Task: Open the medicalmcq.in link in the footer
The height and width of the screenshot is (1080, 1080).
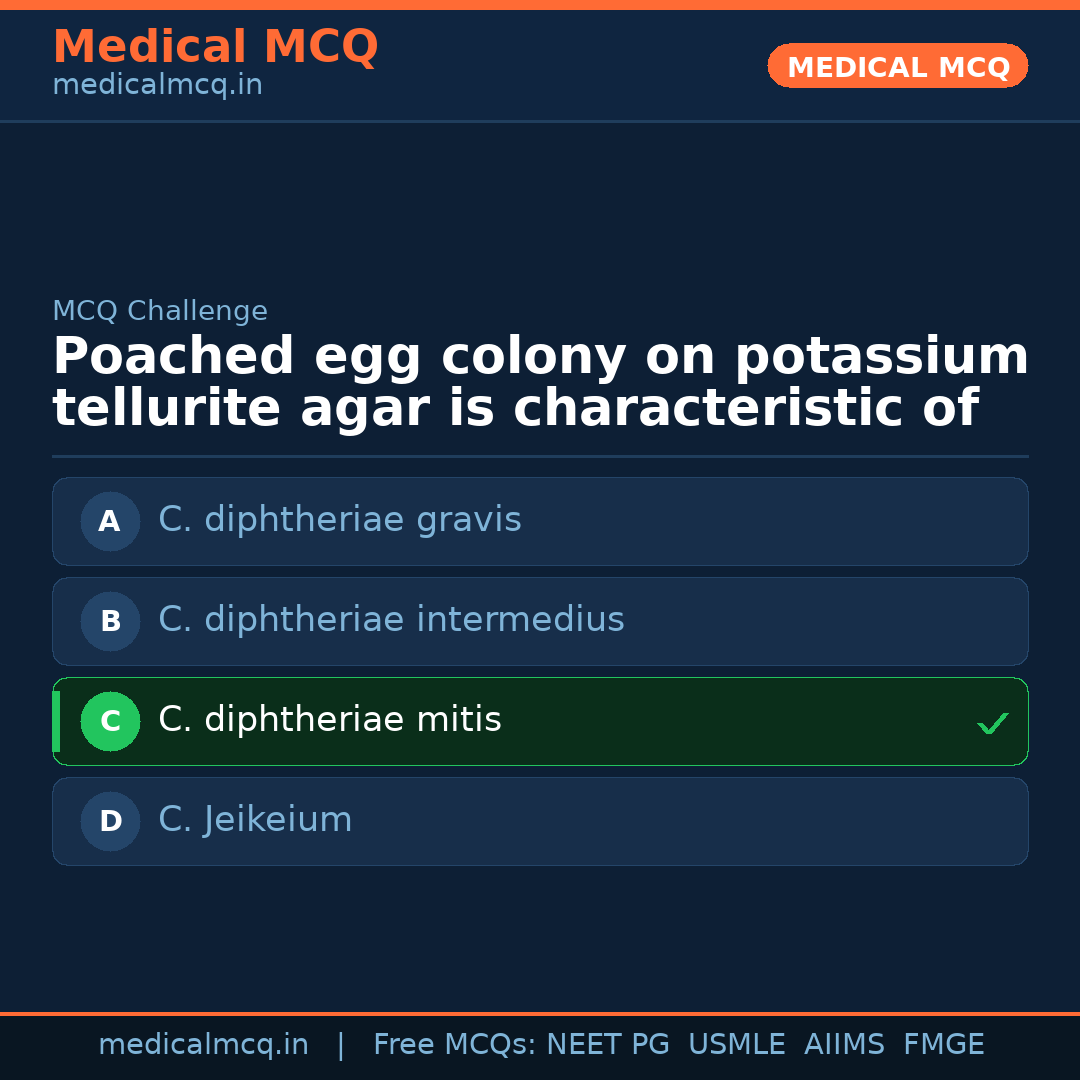Action: point(203,1045)
